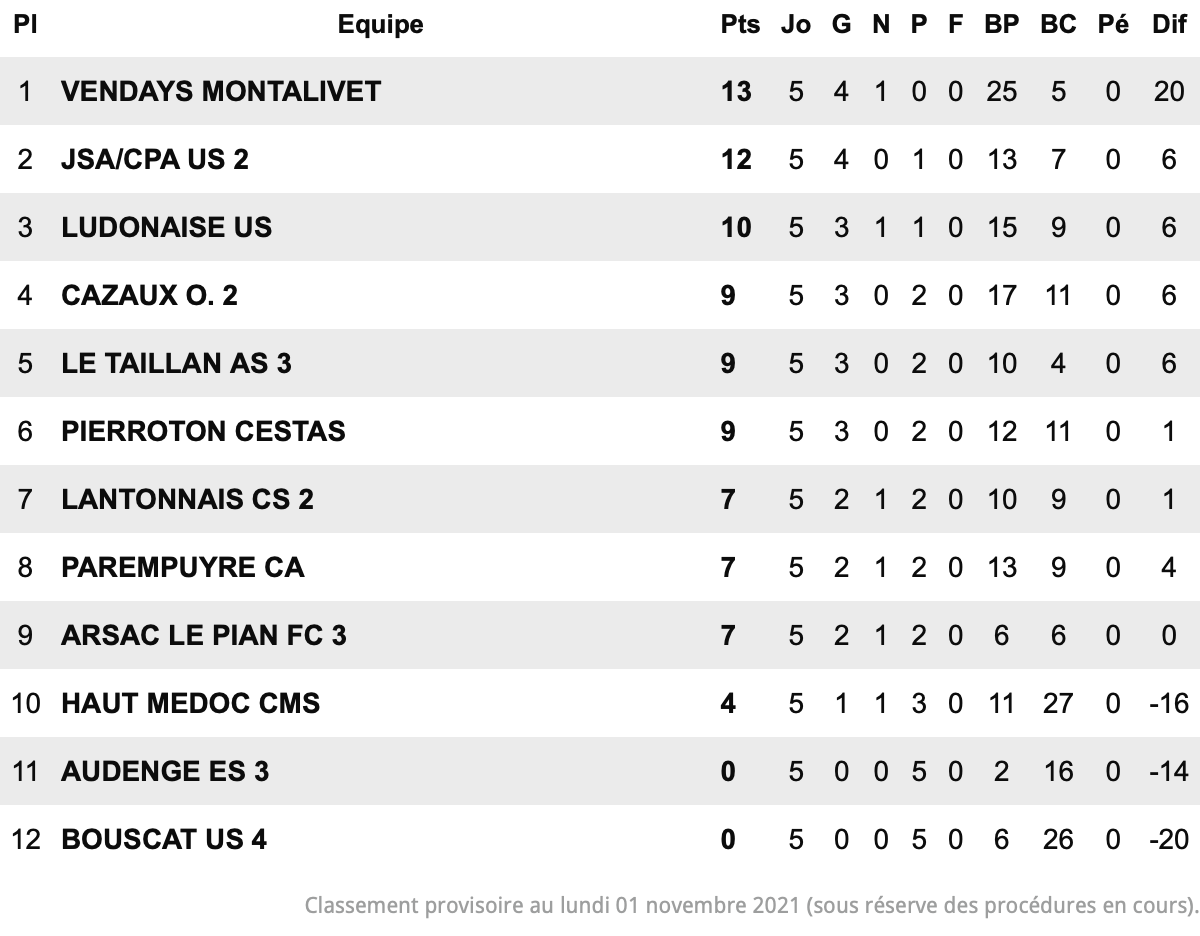
Task: Click the VENDAYS MONTALIVET team name
Action: click(x=221, y=91)
